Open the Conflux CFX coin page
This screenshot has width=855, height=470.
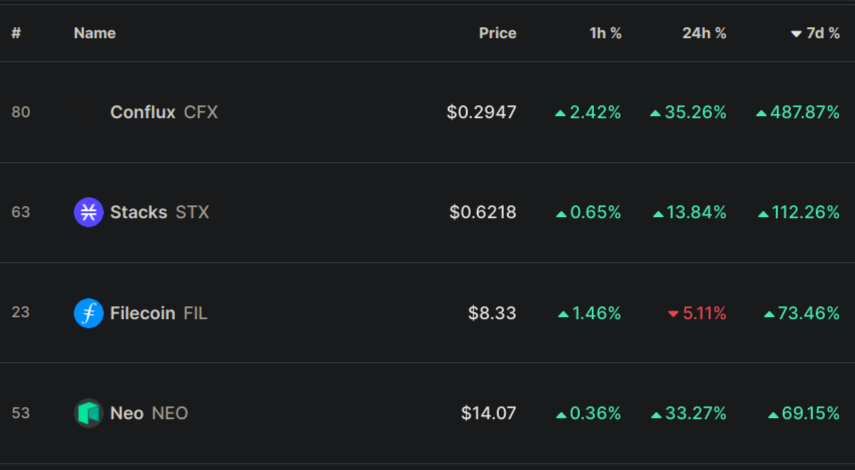coord(164,112)
